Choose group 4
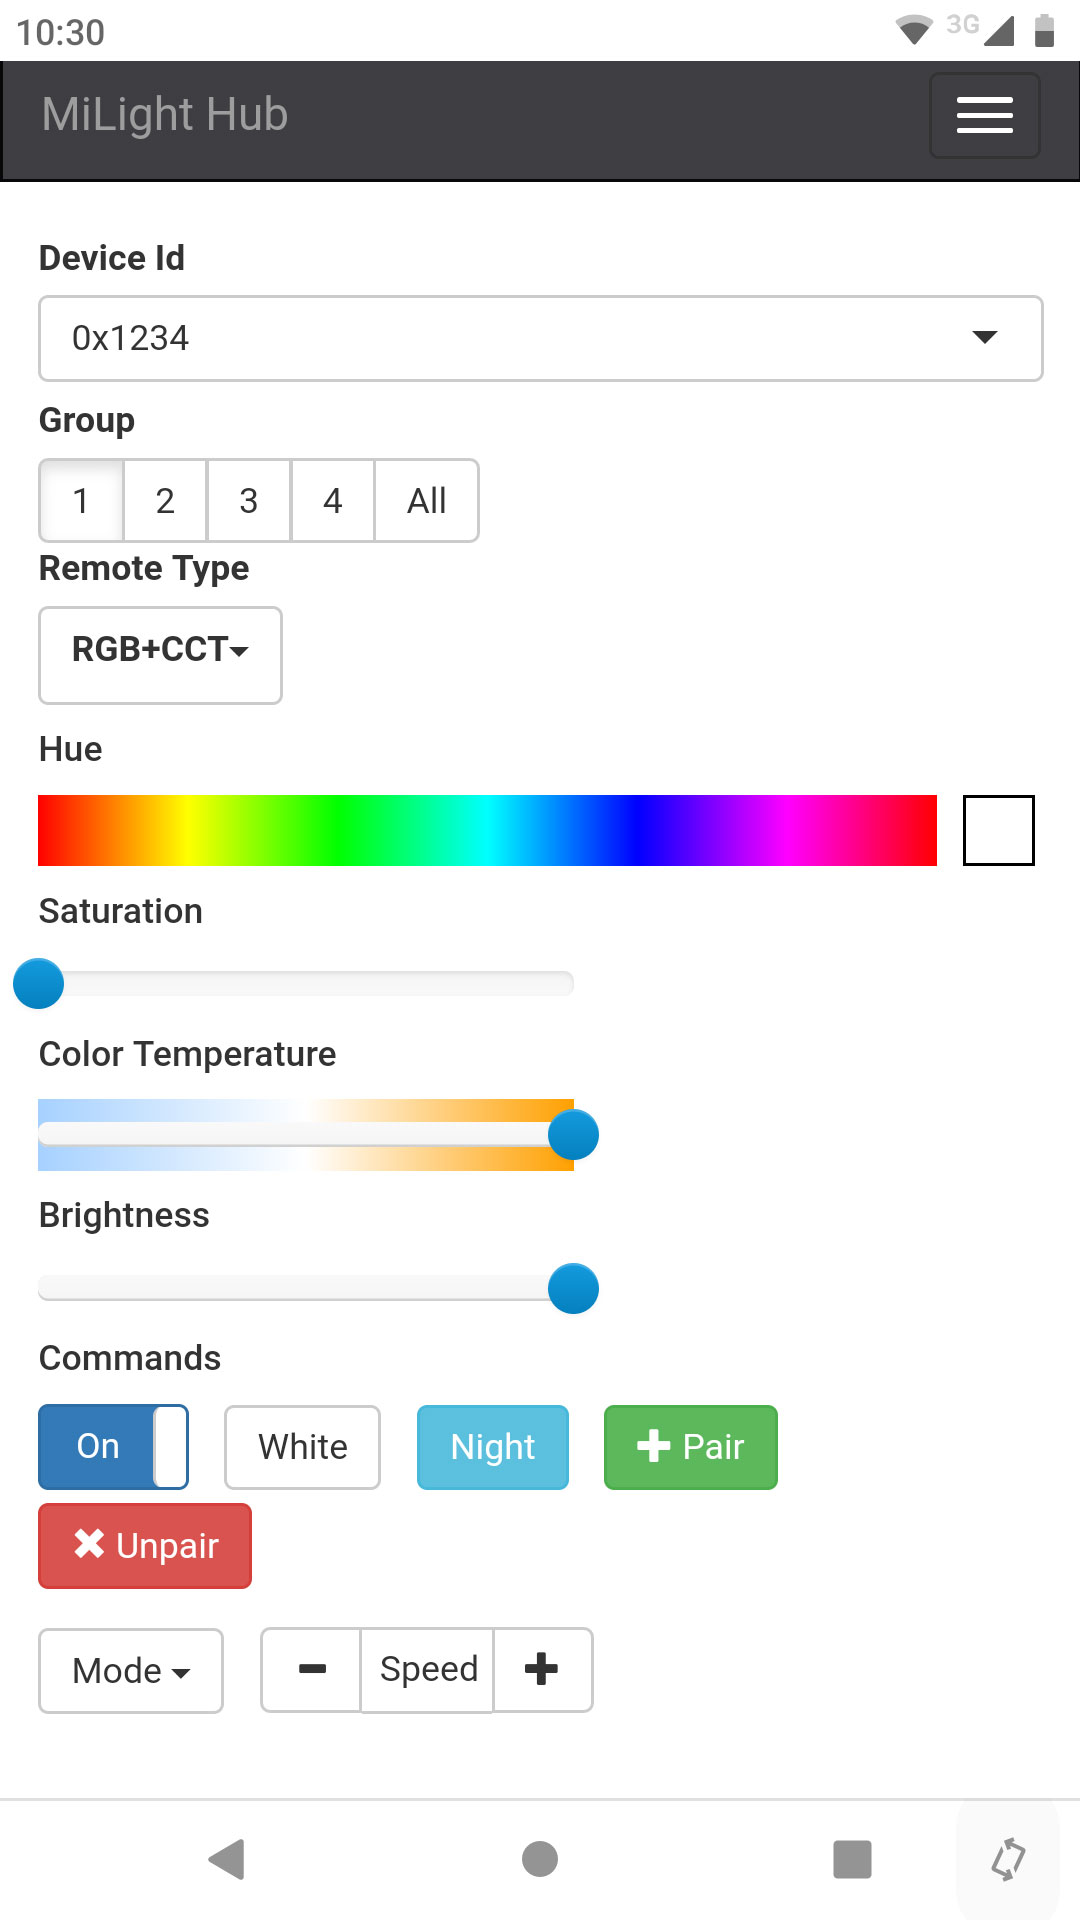 coord(333,501)
